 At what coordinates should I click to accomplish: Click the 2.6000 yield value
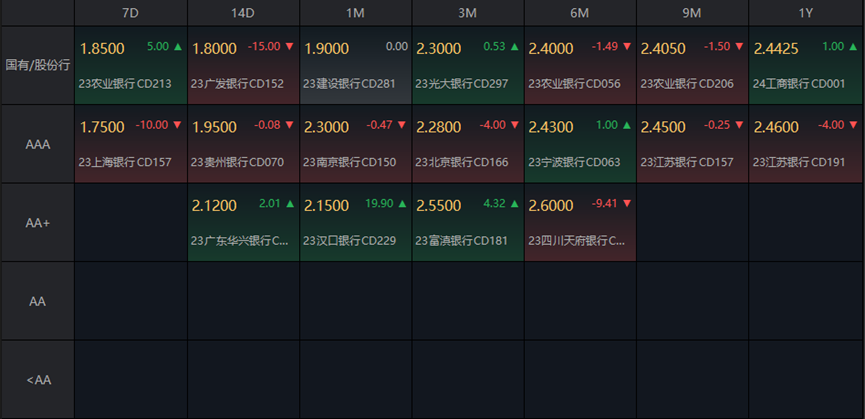pos(551,206)
